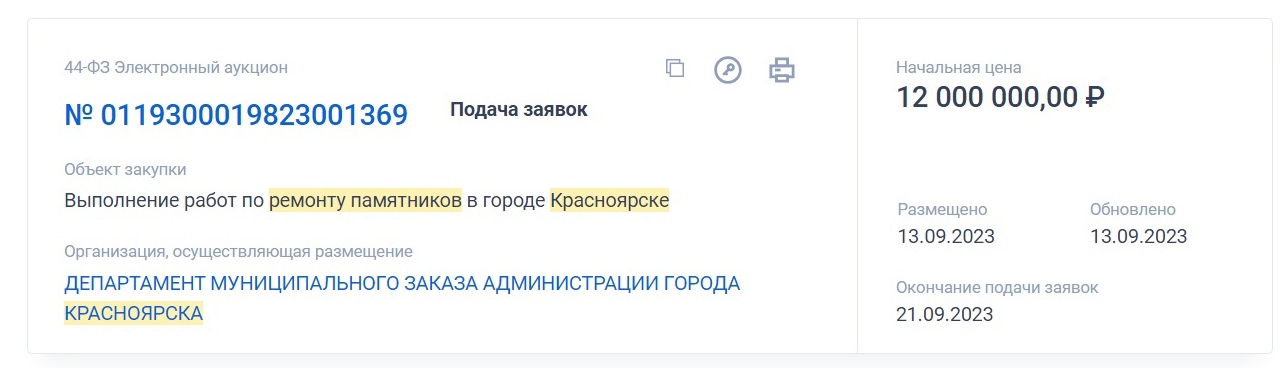Open the electronic signature key icon
1286x368 pixels.
(728, 70)
